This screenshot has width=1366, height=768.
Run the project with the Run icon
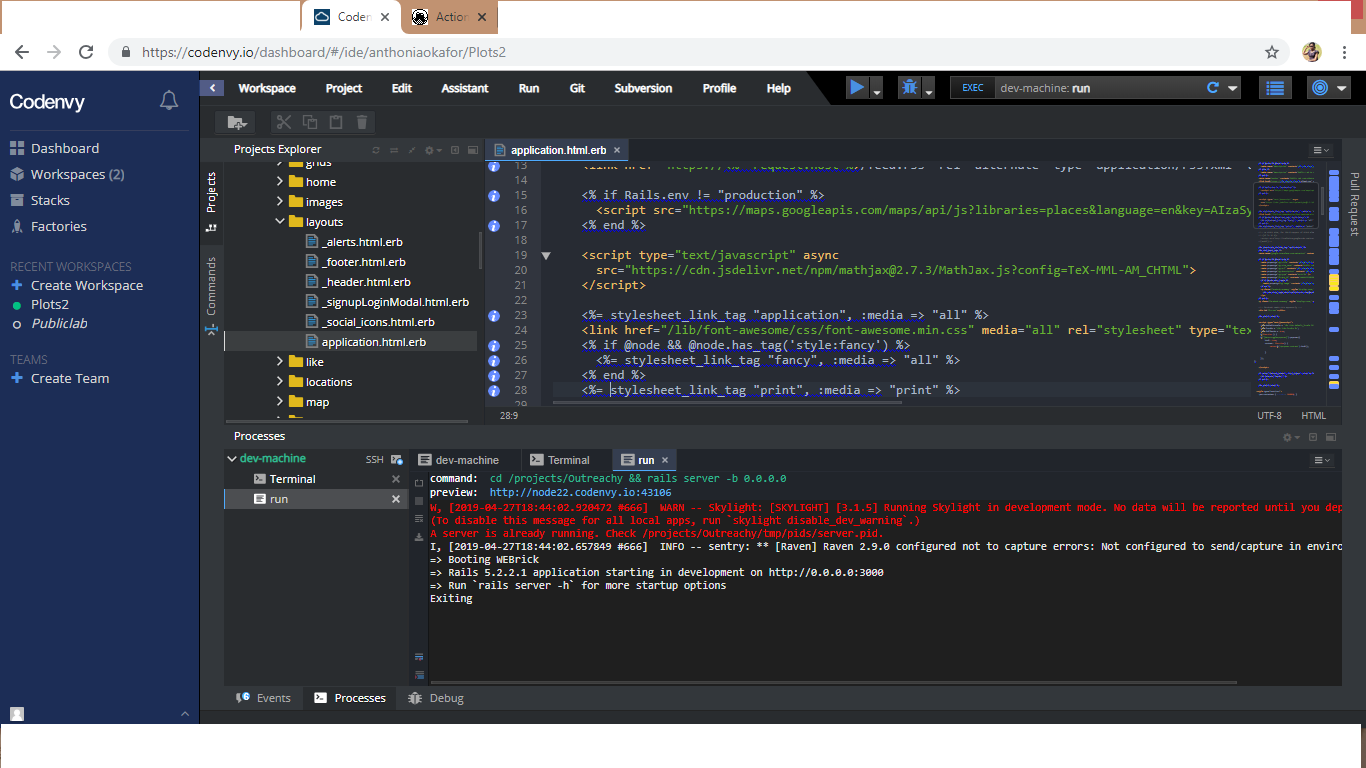click(856, 87)
